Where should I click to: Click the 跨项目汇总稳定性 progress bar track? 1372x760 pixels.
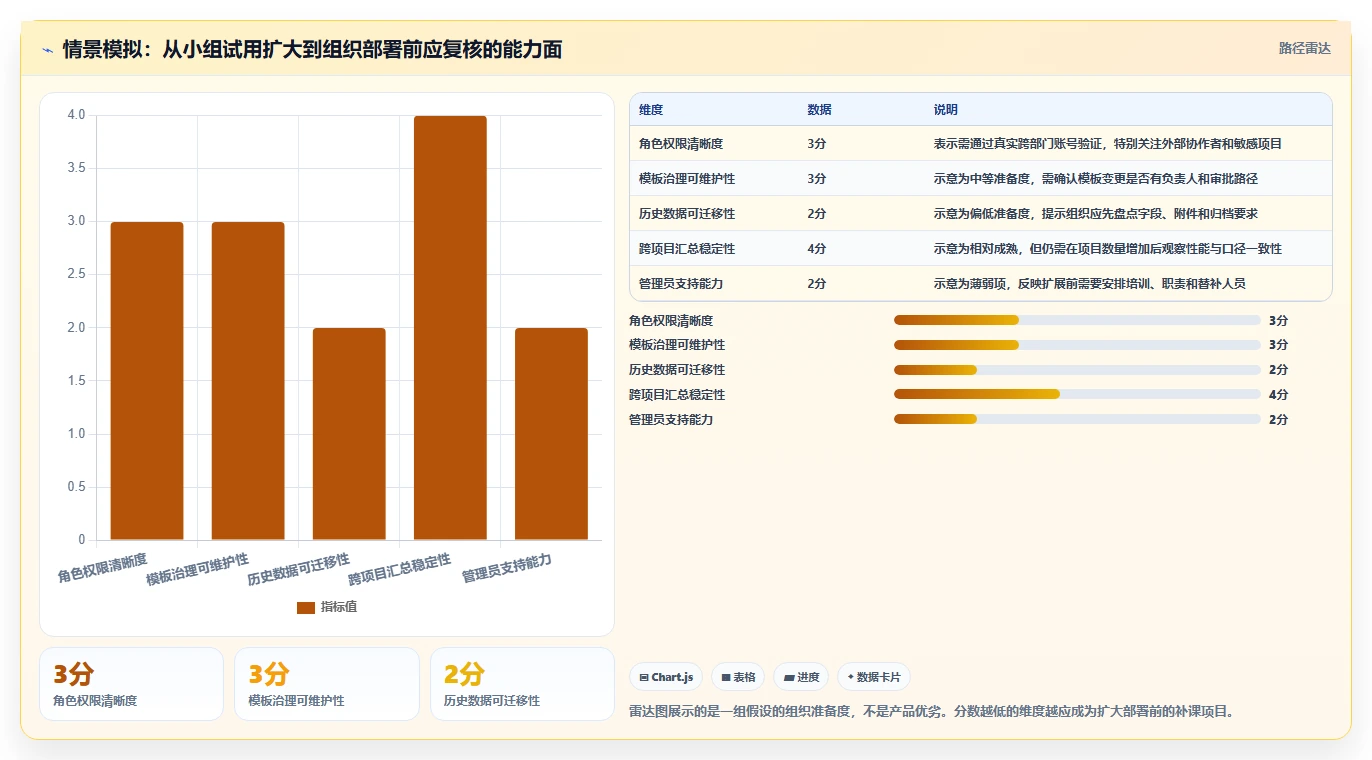[1077, 394]
